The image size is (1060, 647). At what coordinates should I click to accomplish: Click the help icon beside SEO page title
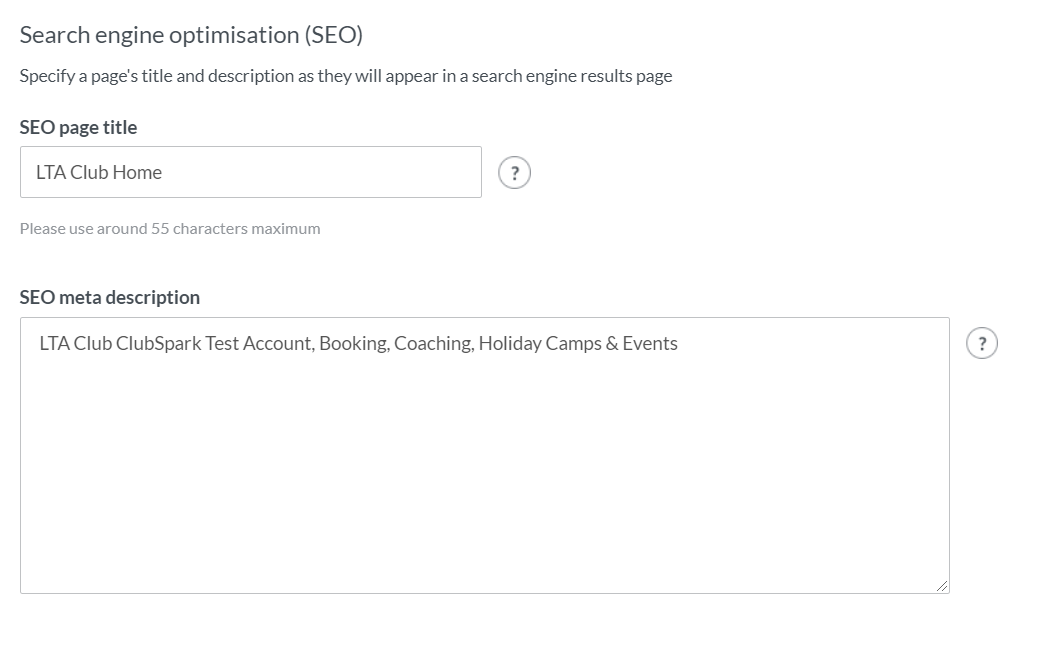[x=514, y=173]
